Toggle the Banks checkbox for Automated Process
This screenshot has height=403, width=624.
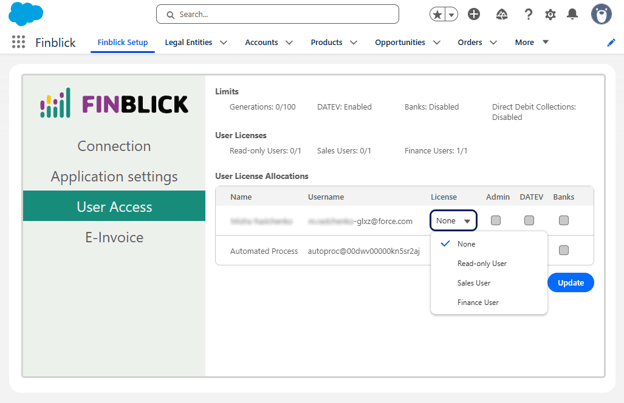(x=564, y=250)
